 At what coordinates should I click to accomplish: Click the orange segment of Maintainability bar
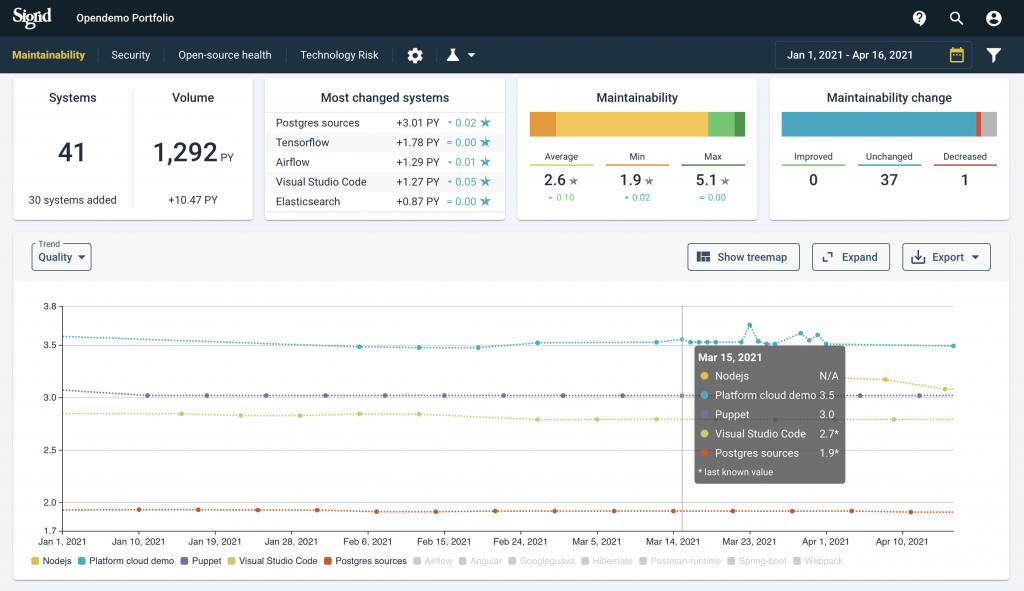pos(543,124)
